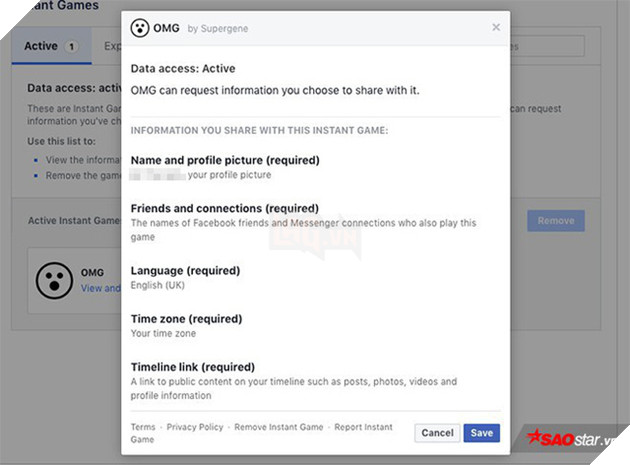The image size is (630, 465).
Task: Click the 'Your time zone' text
Action: (x=163, y=333)
